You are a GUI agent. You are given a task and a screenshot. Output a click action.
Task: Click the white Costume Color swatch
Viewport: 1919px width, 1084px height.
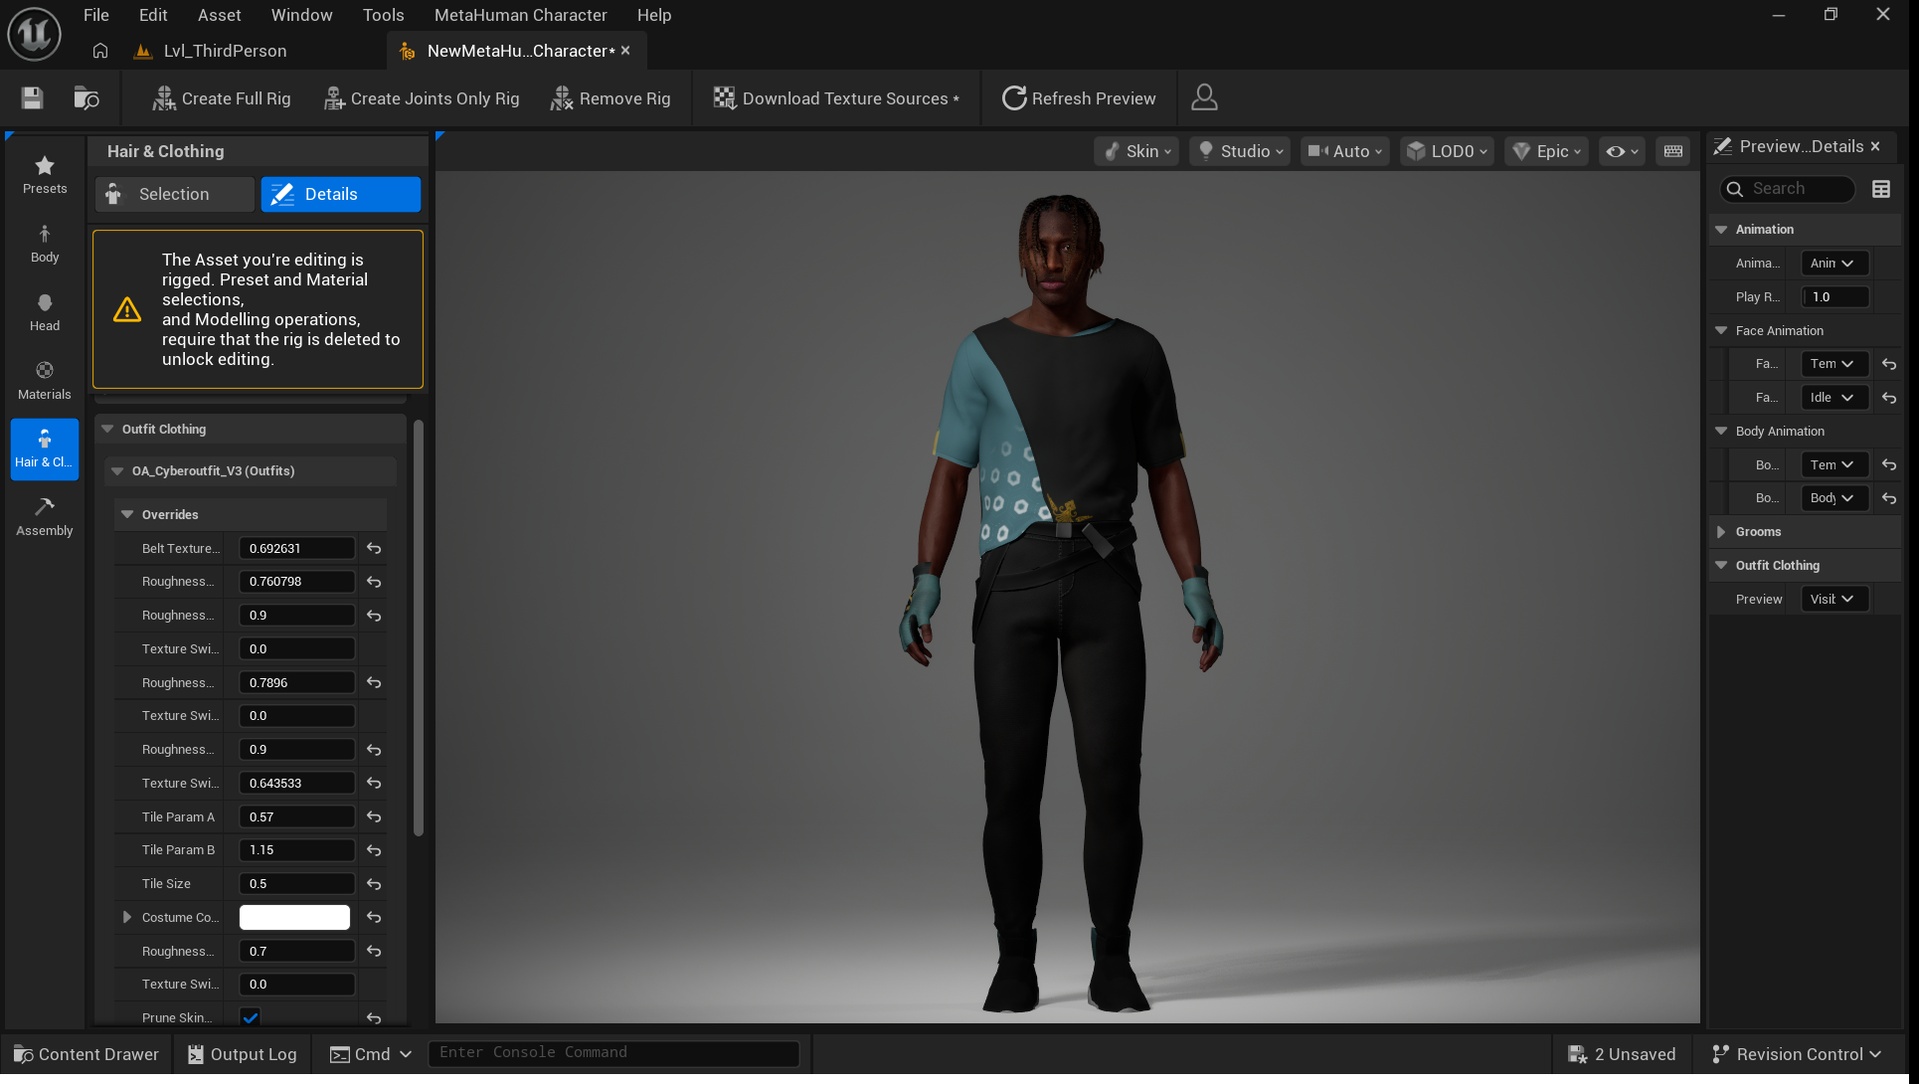[294, 917]
